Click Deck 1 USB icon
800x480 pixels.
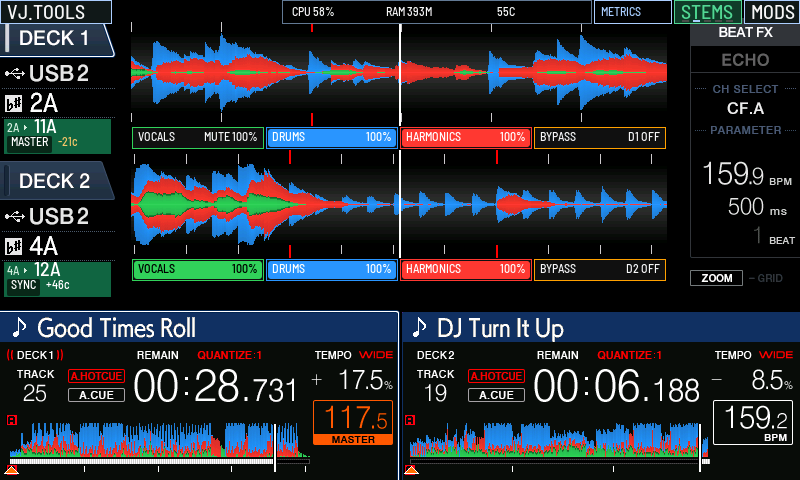tap(15, 74)
